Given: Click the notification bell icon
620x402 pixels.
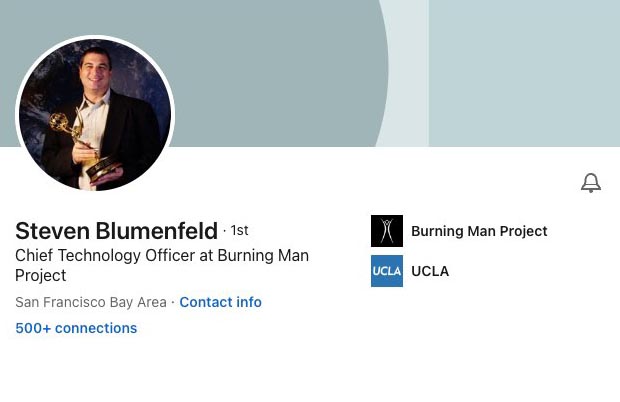Looking at the screenshot, I should 591,183.
